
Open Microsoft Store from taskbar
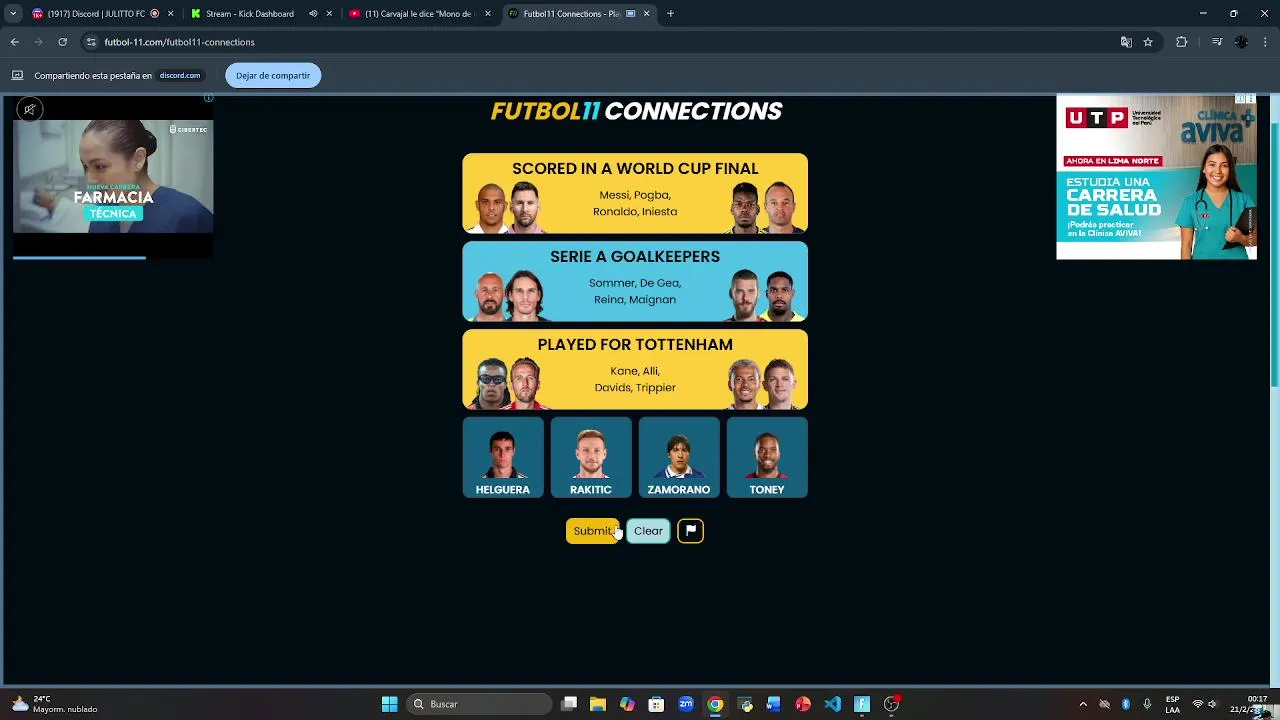click(656, 704)
